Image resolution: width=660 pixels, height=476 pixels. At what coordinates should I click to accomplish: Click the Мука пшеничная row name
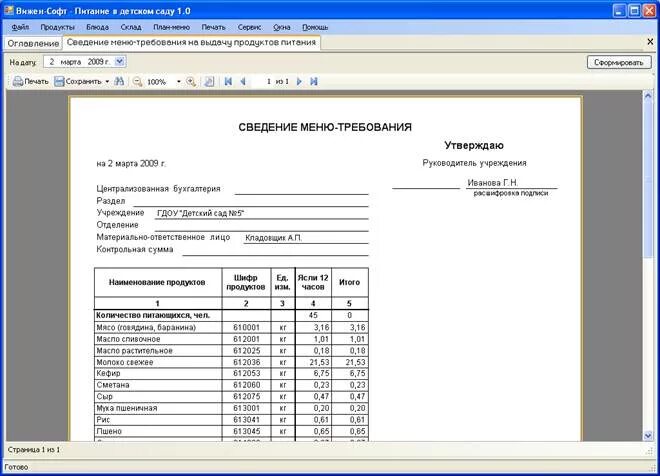tap(127, 408)
